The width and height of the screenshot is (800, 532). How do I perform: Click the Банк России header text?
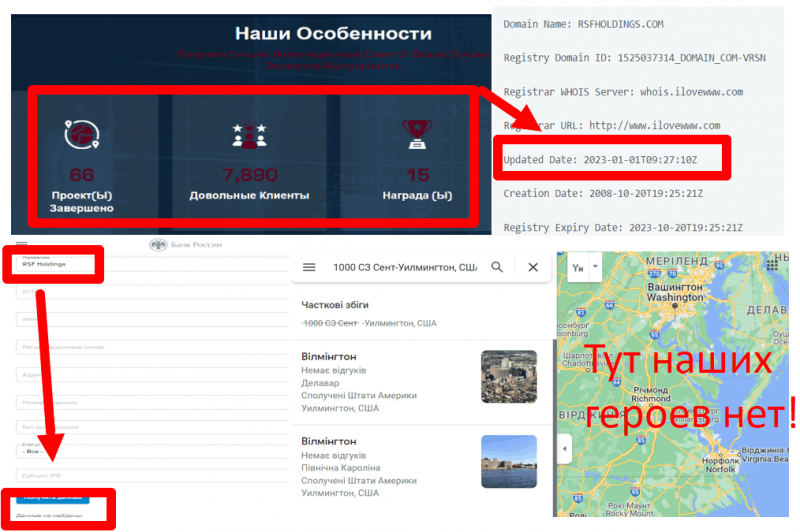[x=196, y=245]
